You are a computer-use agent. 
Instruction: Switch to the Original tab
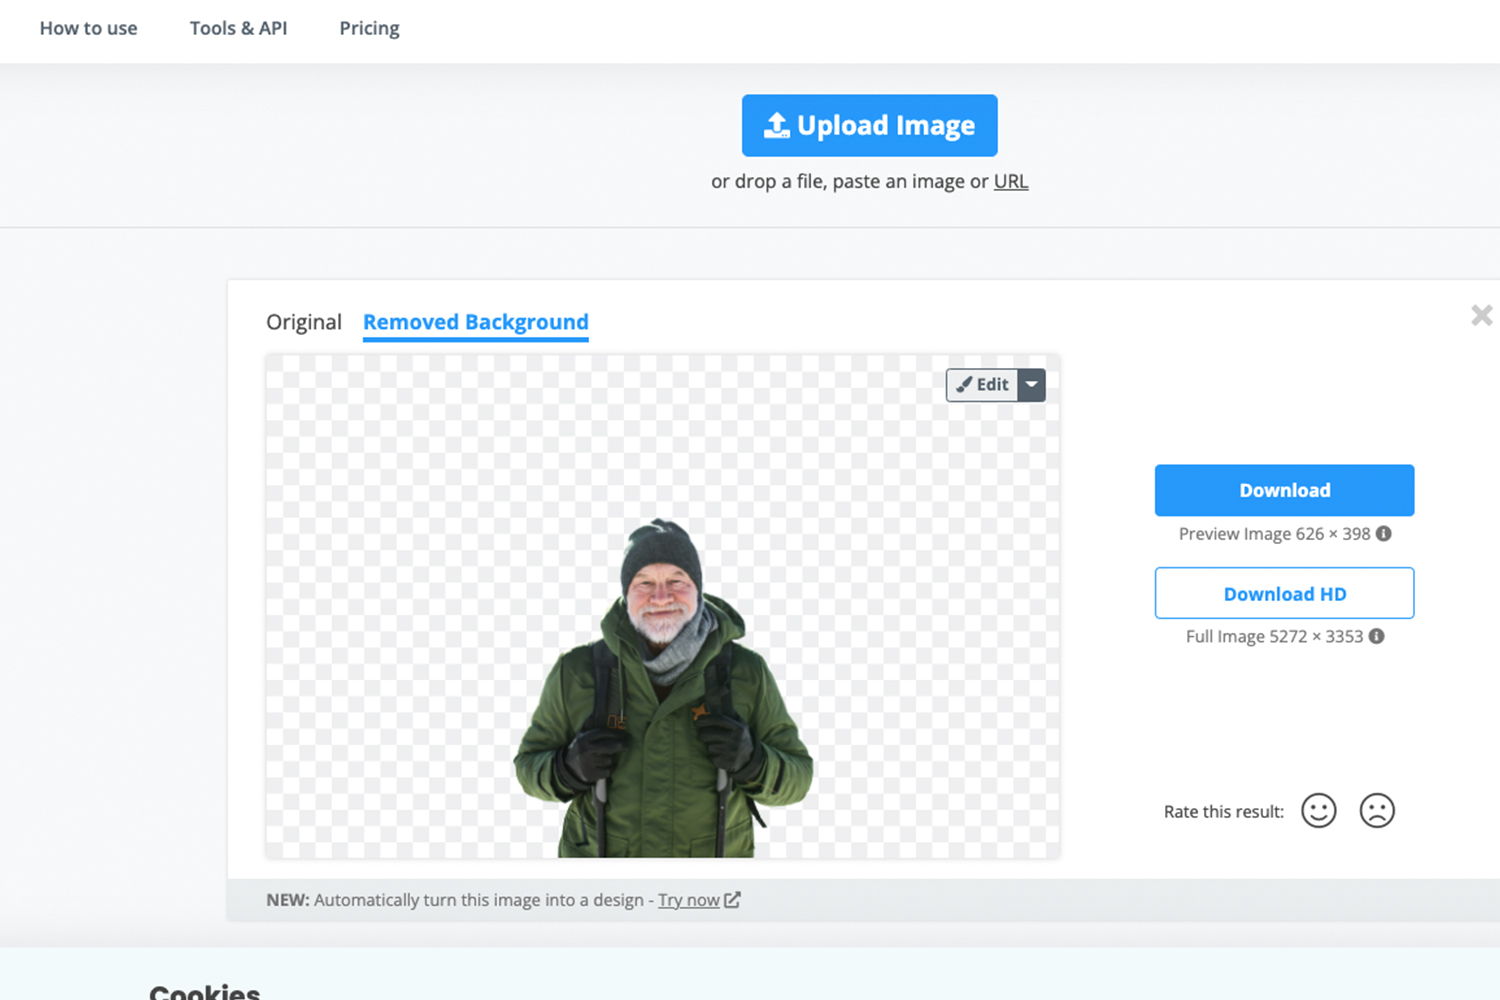[x=303, y=321]
